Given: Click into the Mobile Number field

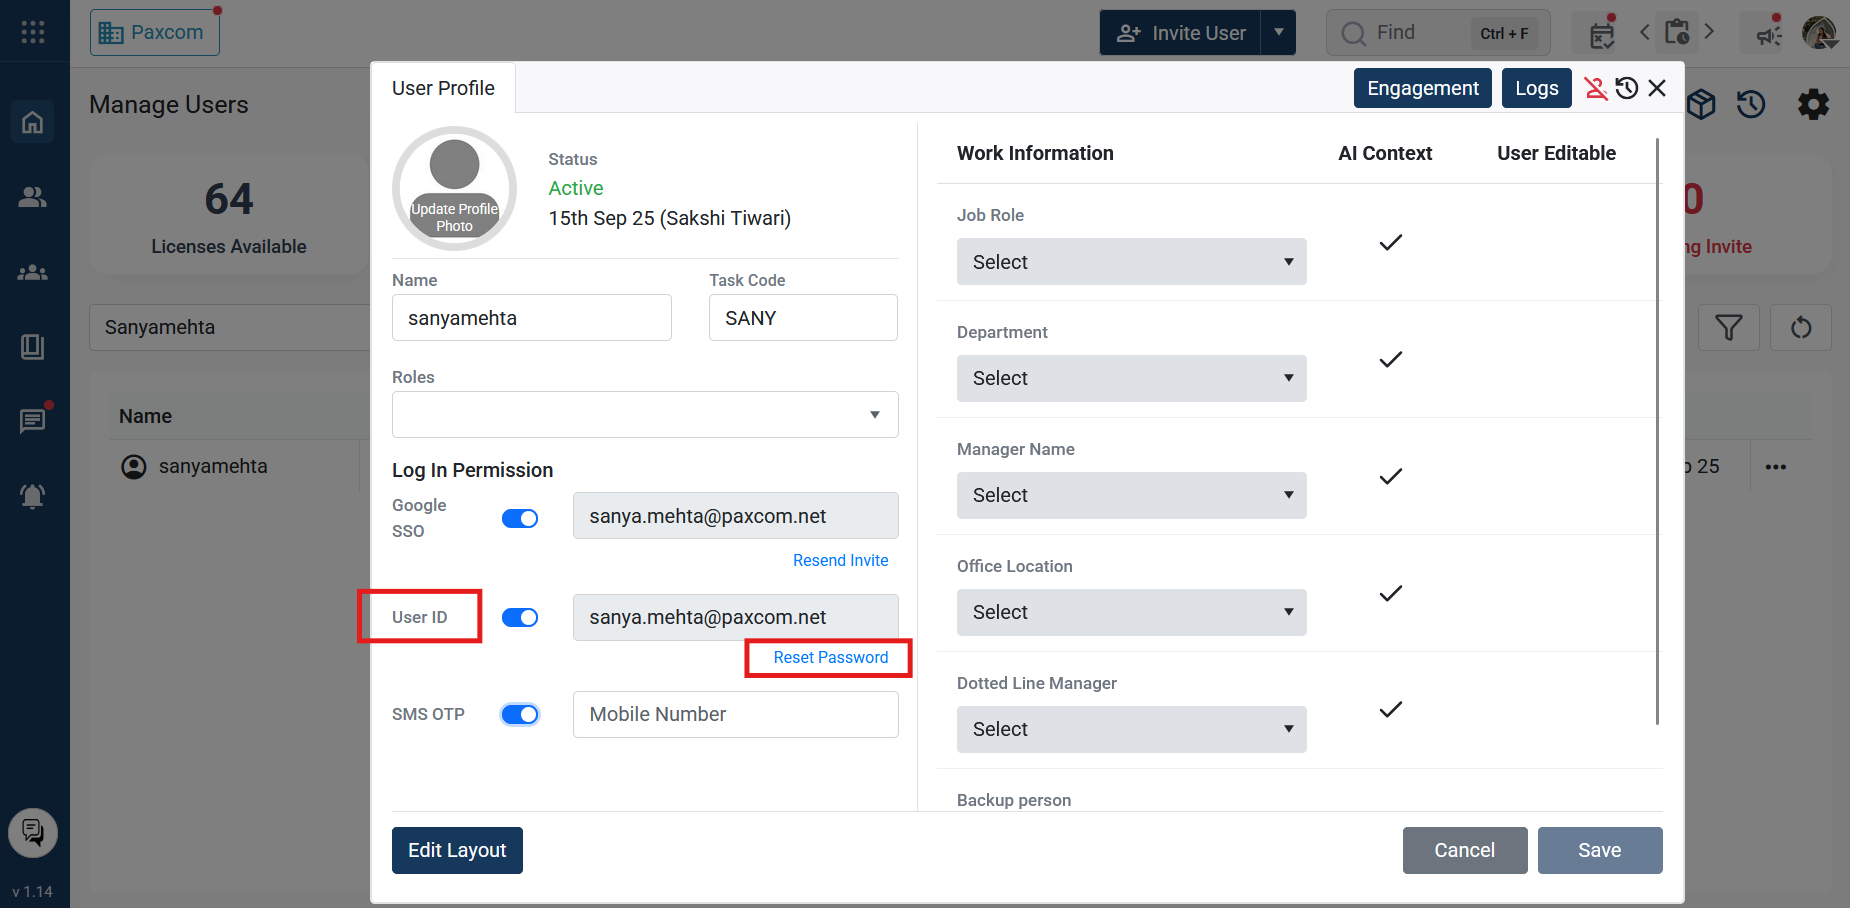Looking at the screenshot, I should point(735,715).
